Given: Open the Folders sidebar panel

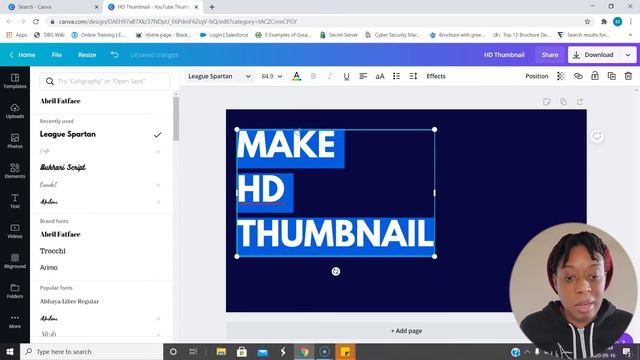Looking at the screenshot, I should point(15,291).
